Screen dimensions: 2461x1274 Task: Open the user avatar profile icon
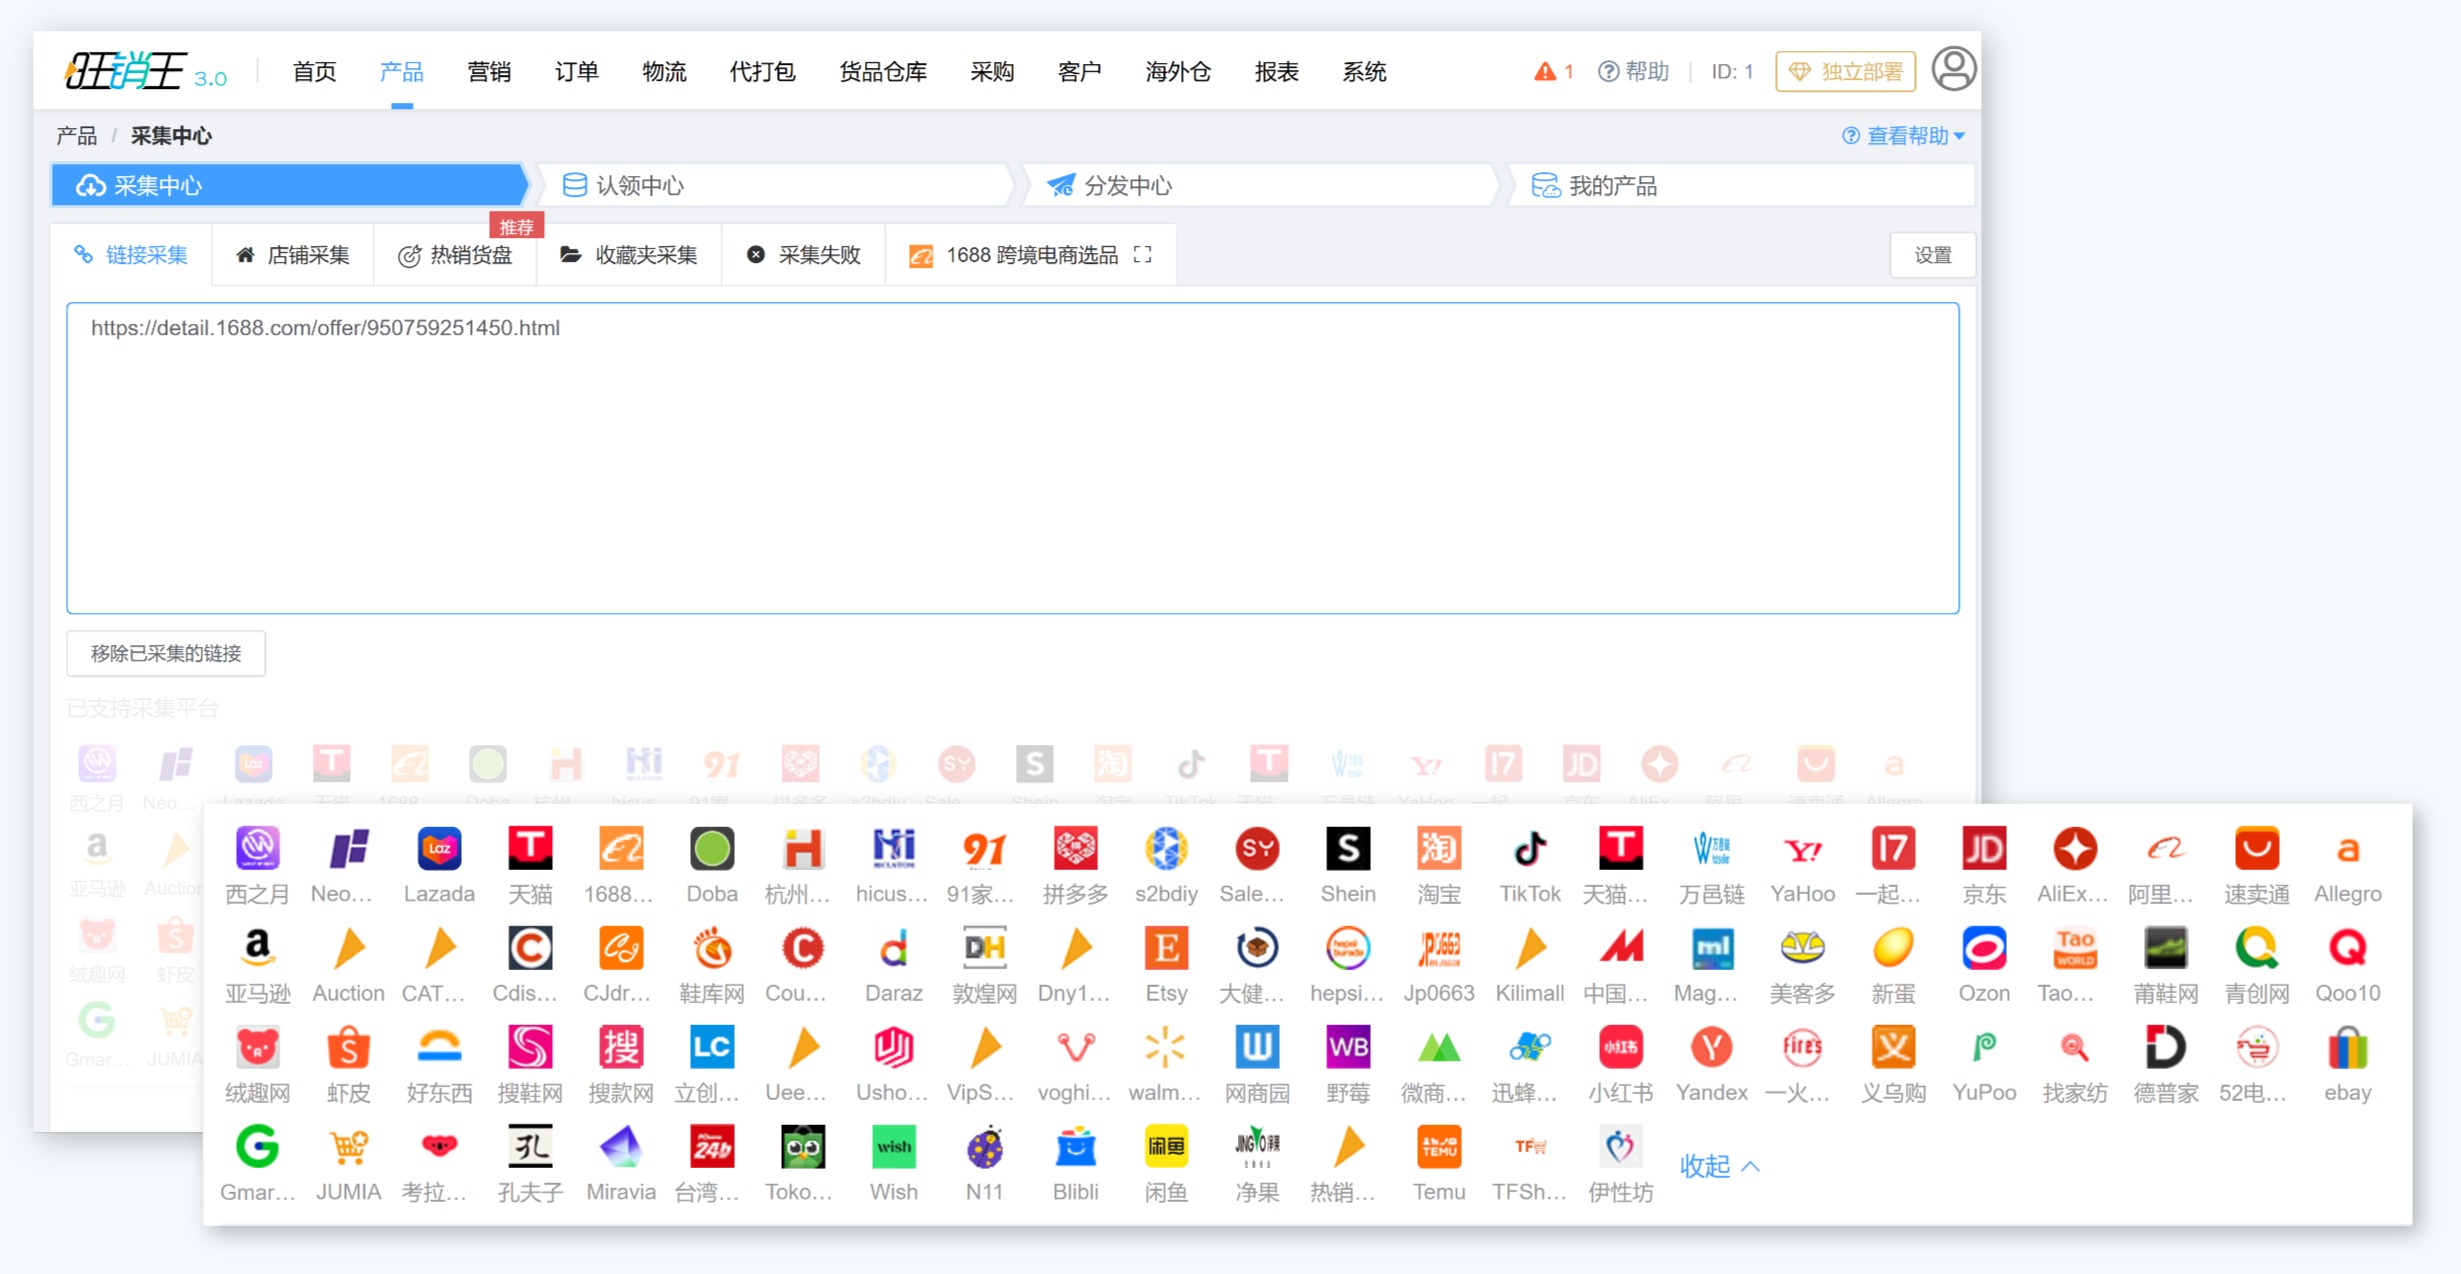click(1953, 70)
